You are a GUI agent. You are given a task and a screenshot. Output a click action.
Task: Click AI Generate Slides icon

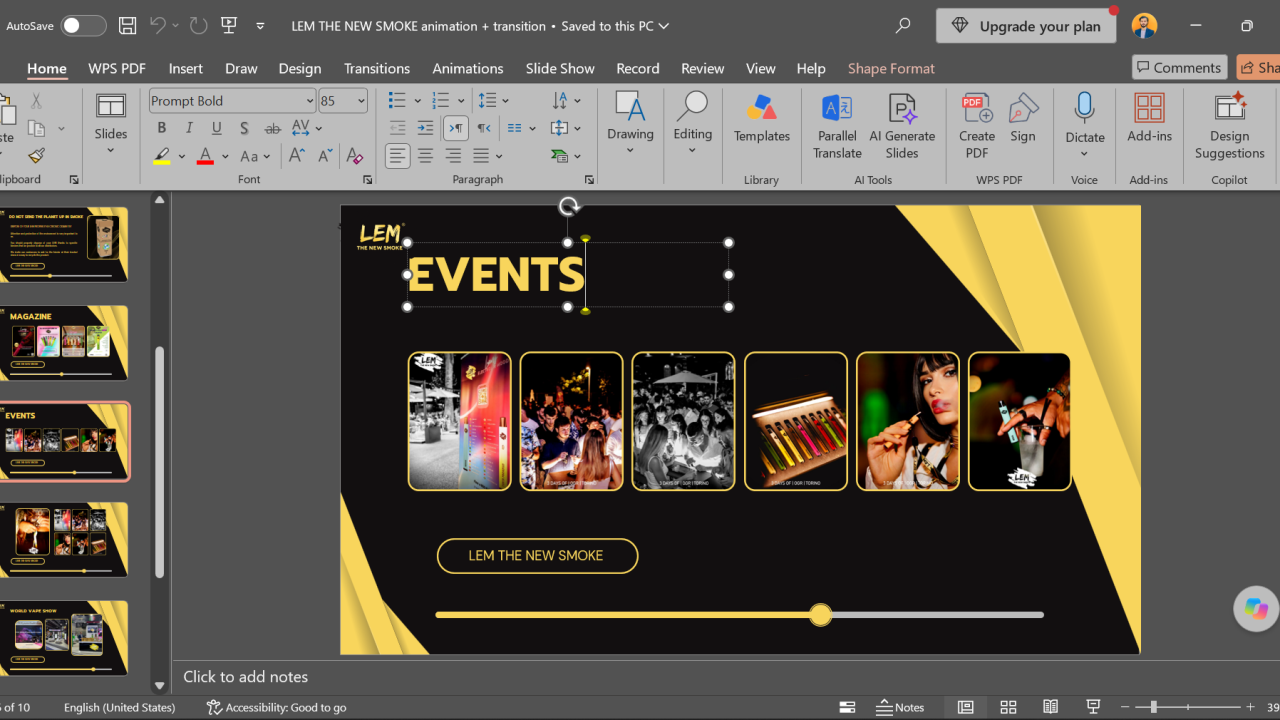902,127
